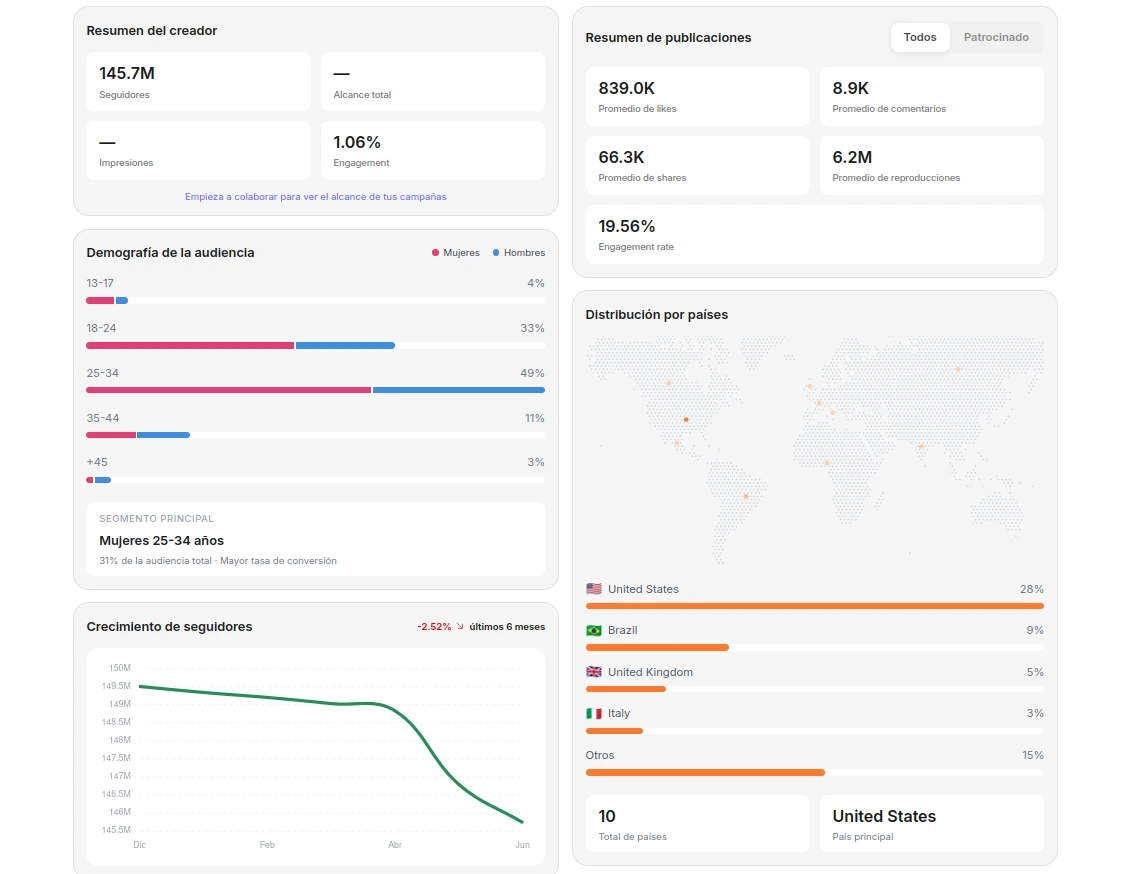Click the blue Hombres legend dot
This screenshot has height=874, width=1131.
(x=496, y=252)
